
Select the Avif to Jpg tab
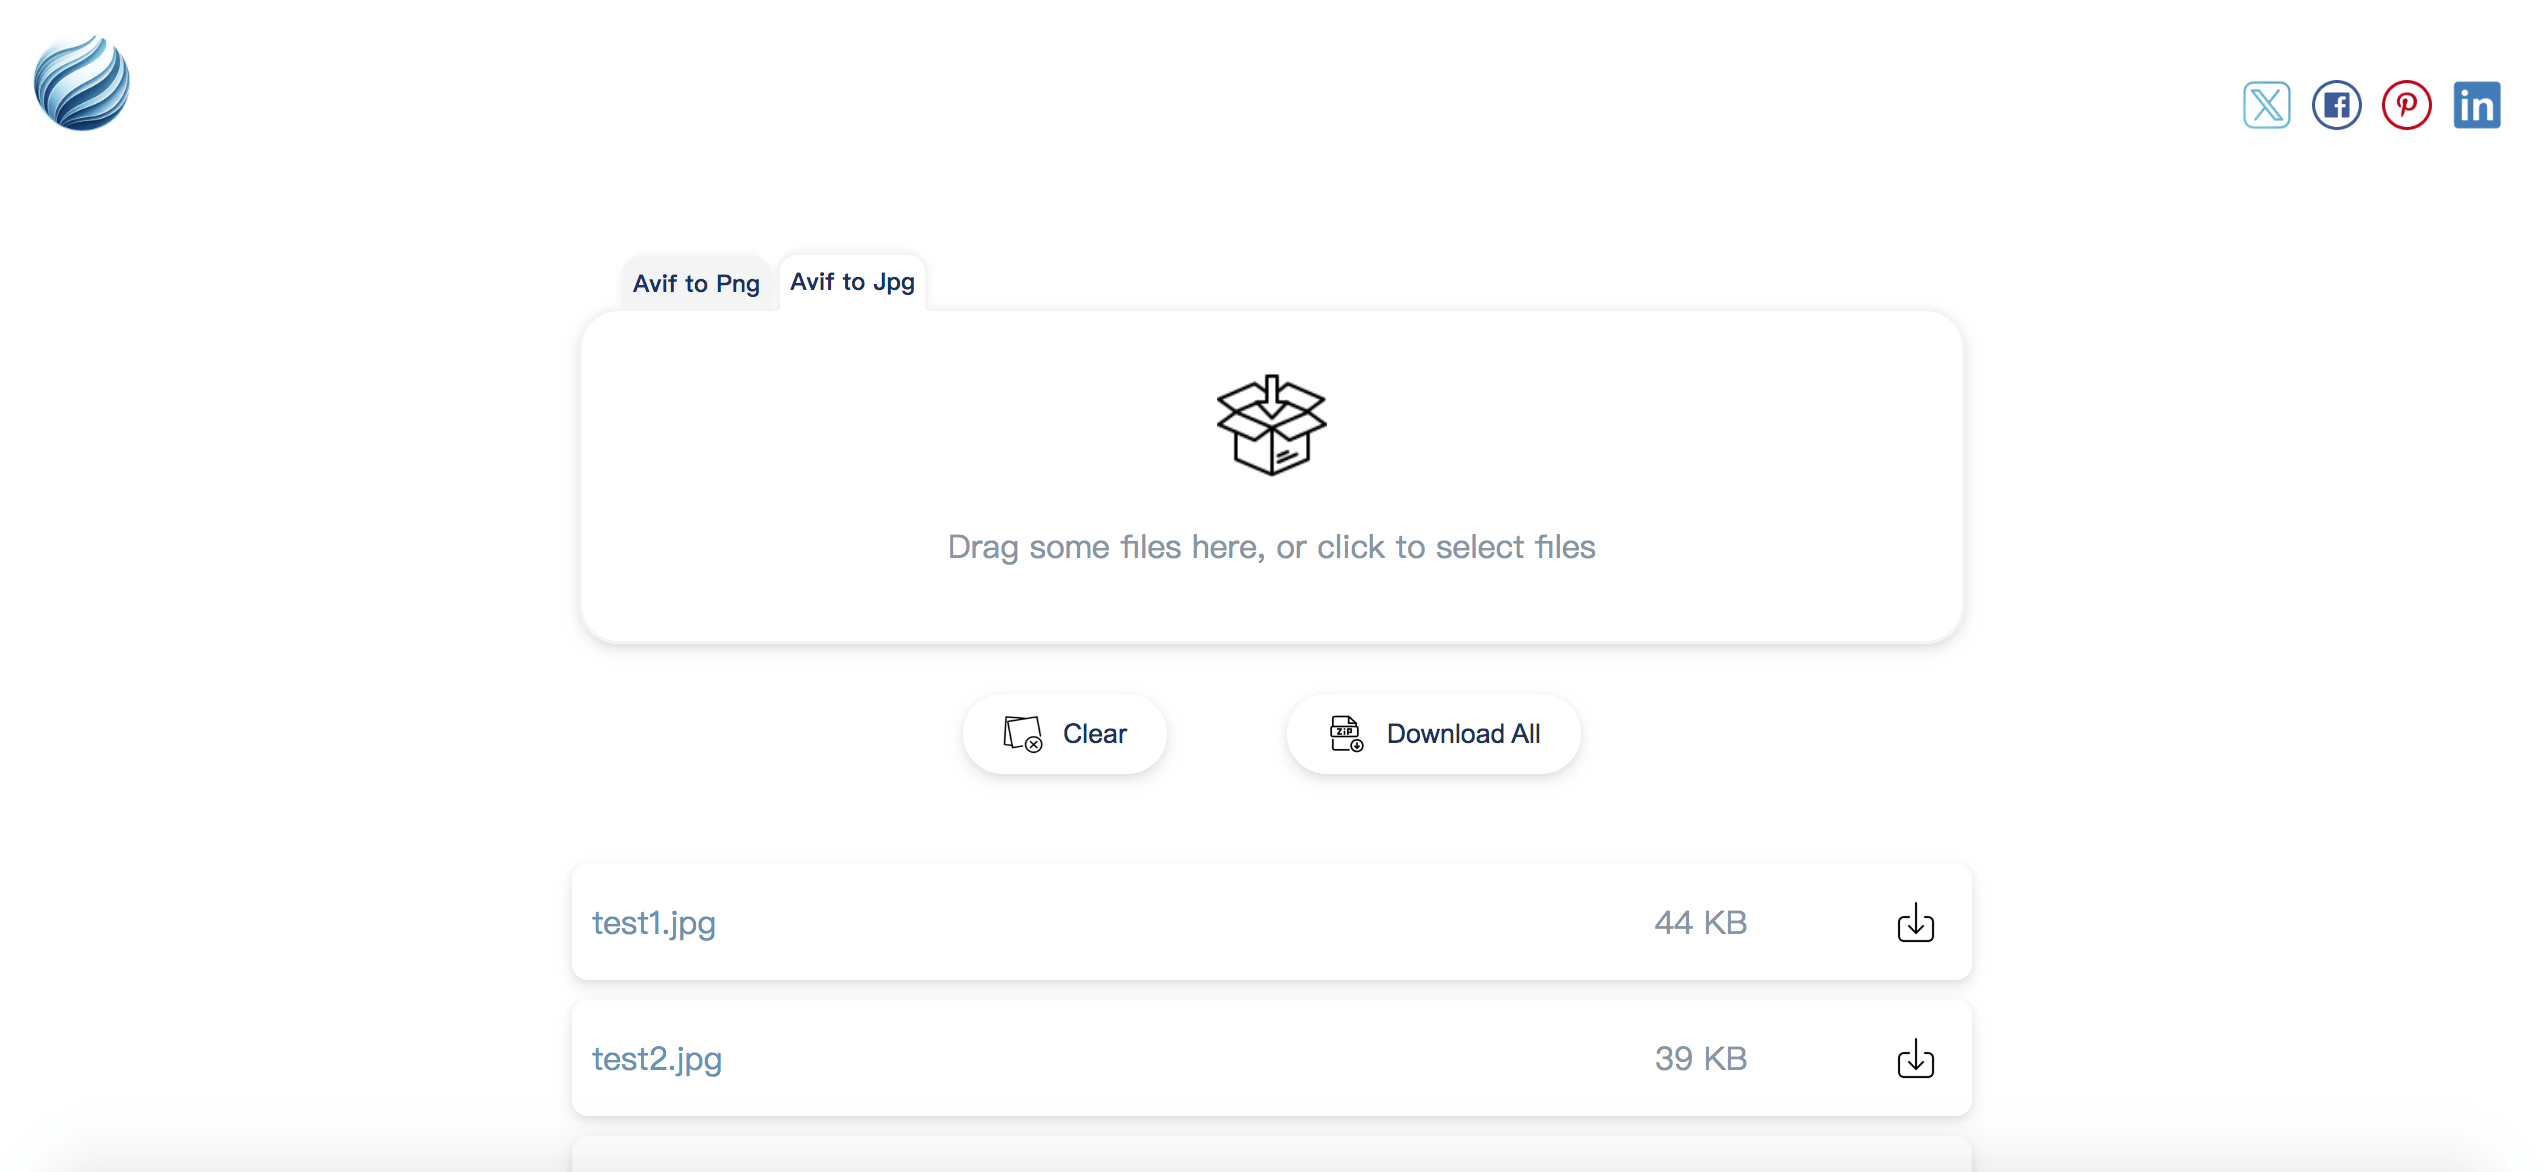coord(852,282)
